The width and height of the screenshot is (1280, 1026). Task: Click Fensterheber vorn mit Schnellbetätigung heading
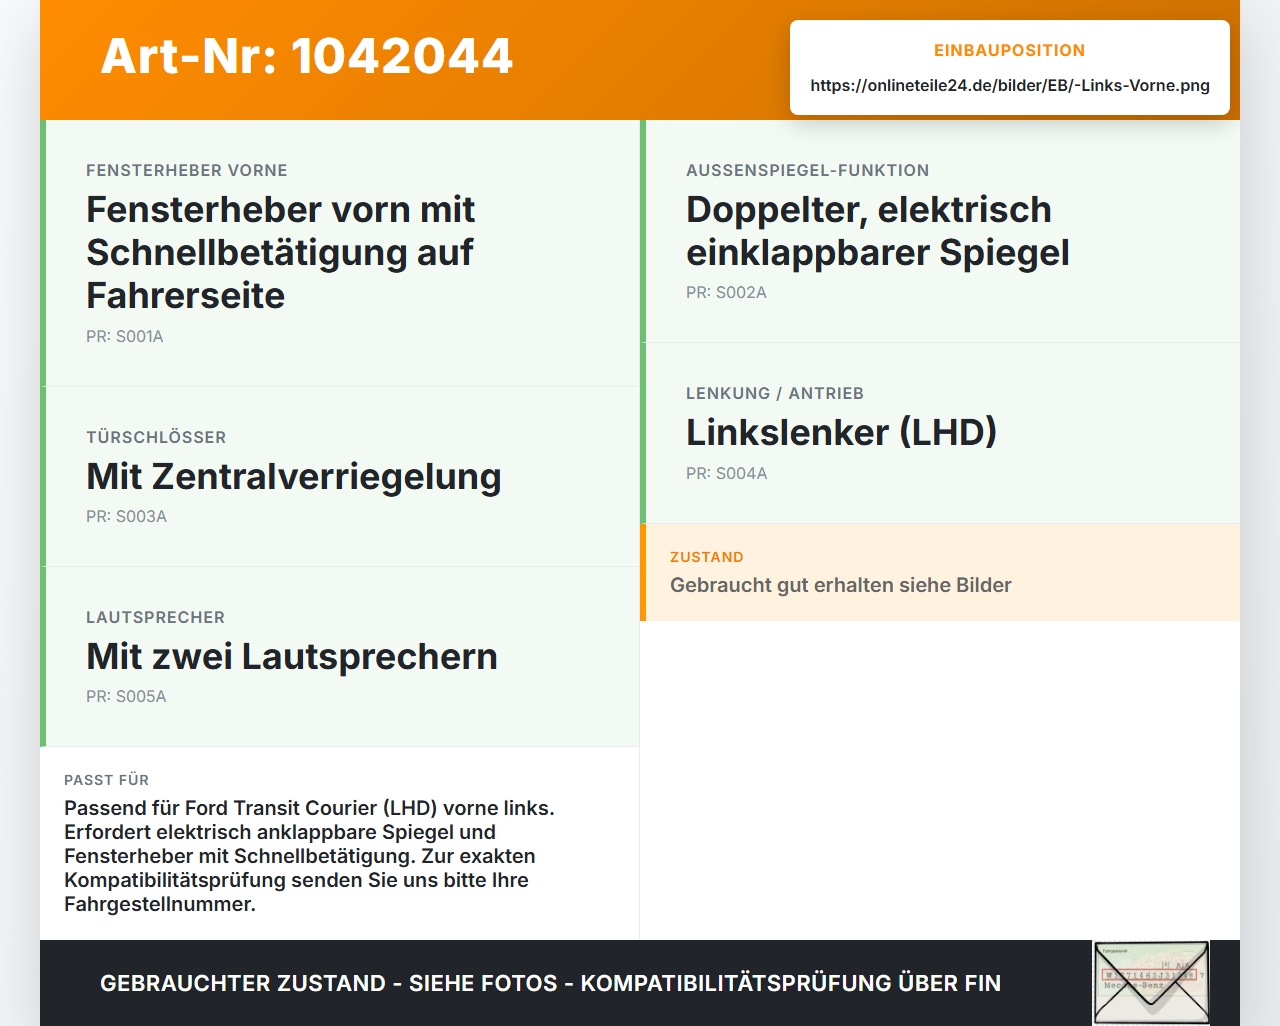pos(281,252)
